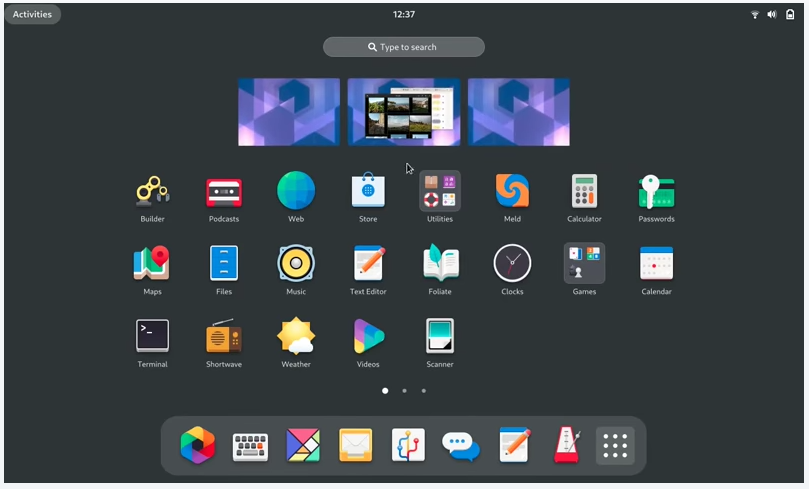
Task: Open the keyboard app in the dock
Action: pyautogui.click(x=250, y=446)
